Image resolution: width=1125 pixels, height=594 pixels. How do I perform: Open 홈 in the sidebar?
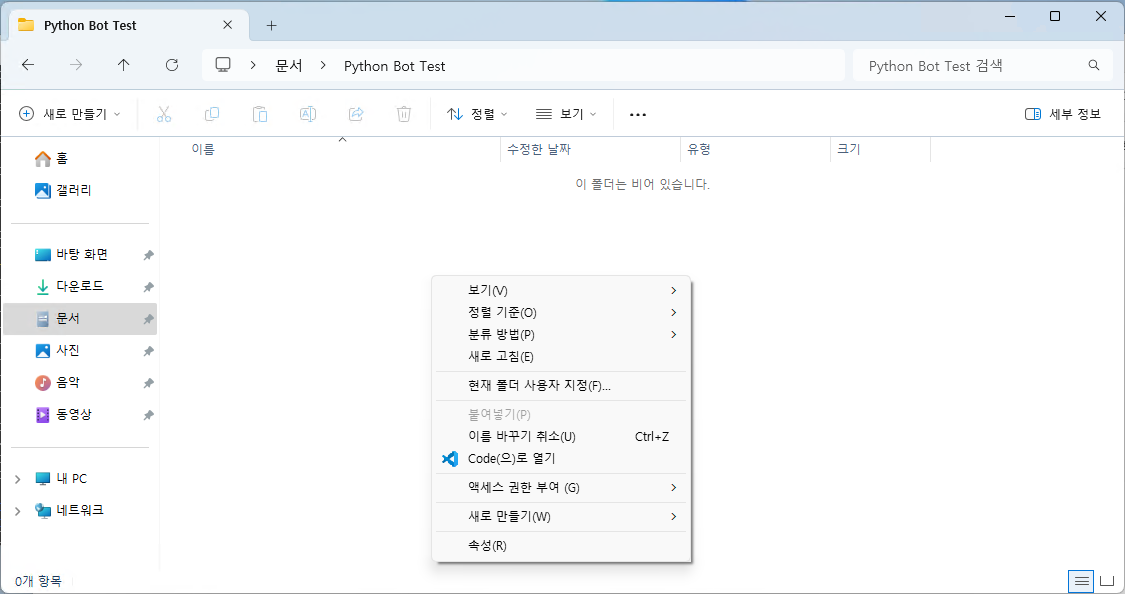[x=80, y=159]
